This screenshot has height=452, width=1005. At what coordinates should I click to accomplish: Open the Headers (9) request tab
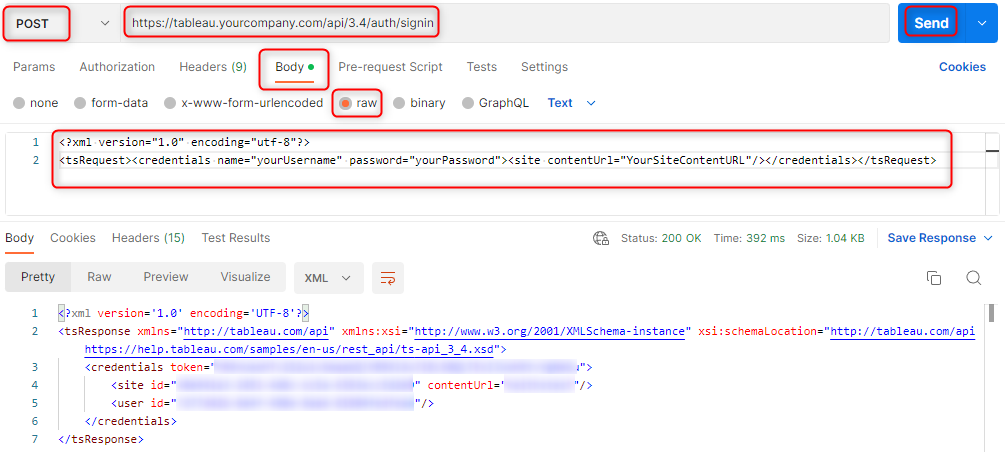(x=213, y=67)
